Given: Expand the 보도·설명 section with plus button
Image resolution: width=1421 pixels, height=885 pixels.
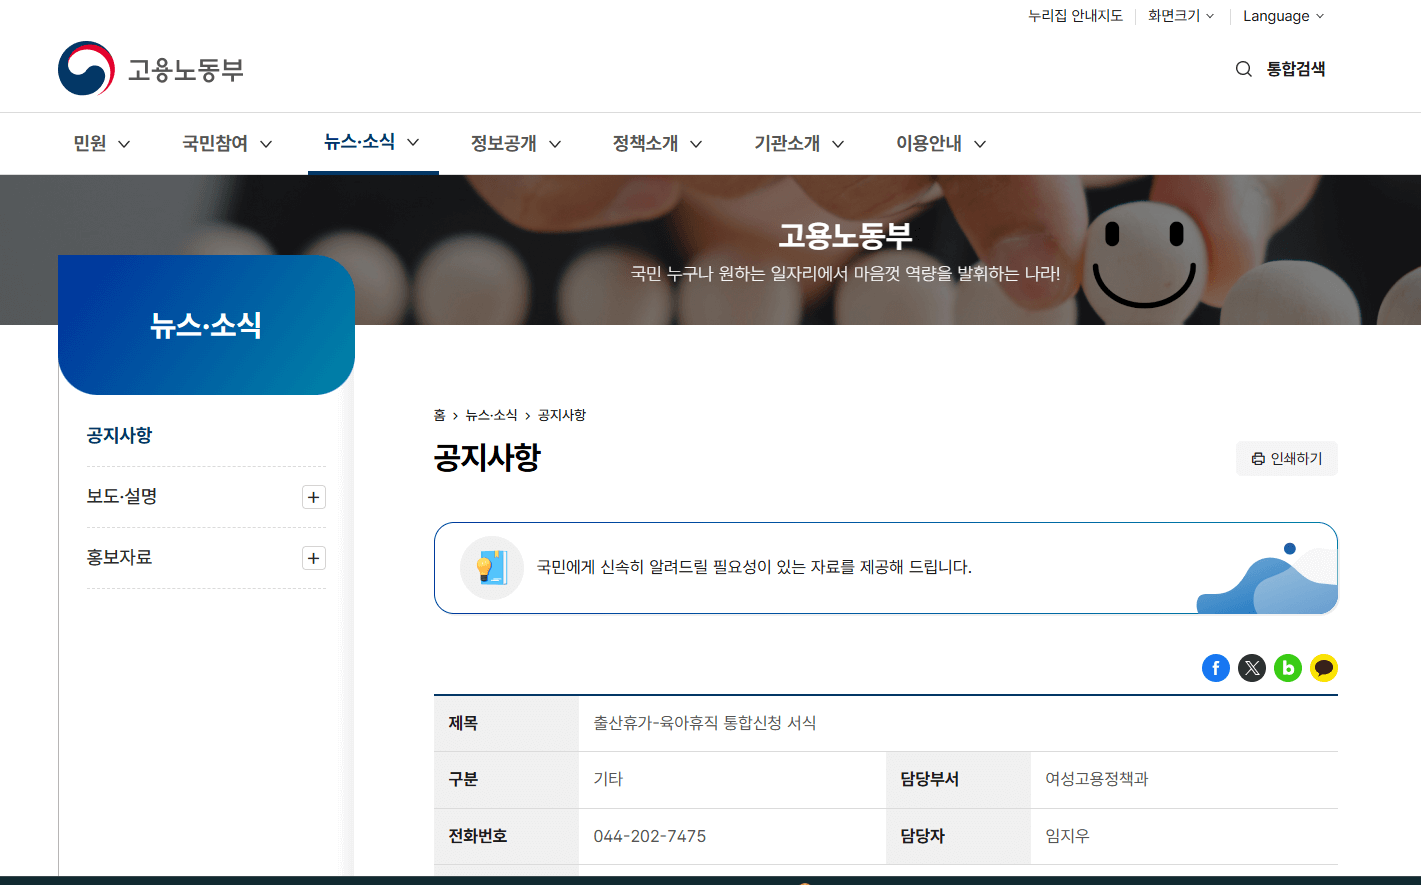Looking at the screenshot, I should pyautogui.click(x=314, y=497).
